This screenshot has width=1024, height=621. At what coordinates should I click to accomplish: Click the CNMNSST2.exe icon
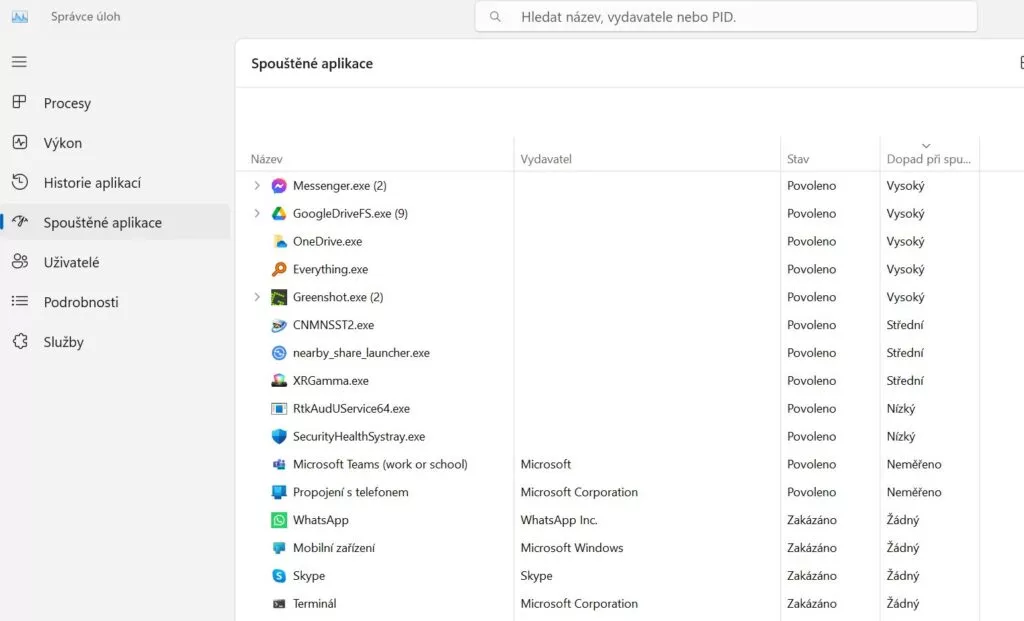(279, 325)
